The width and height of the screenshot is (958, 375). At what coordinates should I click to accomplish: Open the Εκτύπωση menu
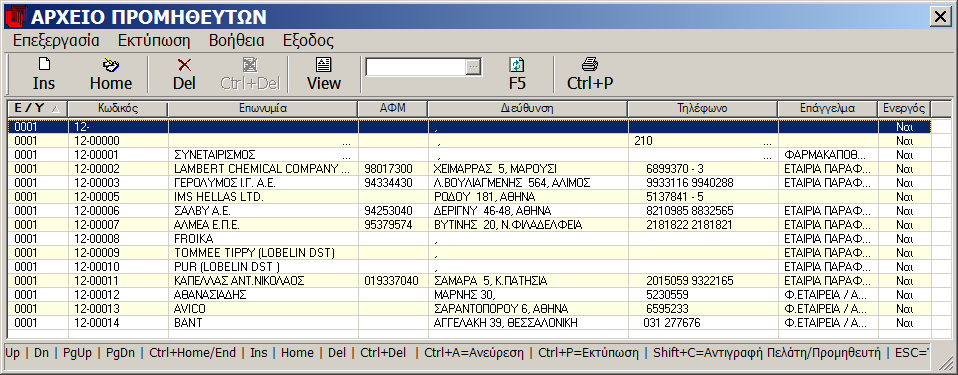coord(154,41)
